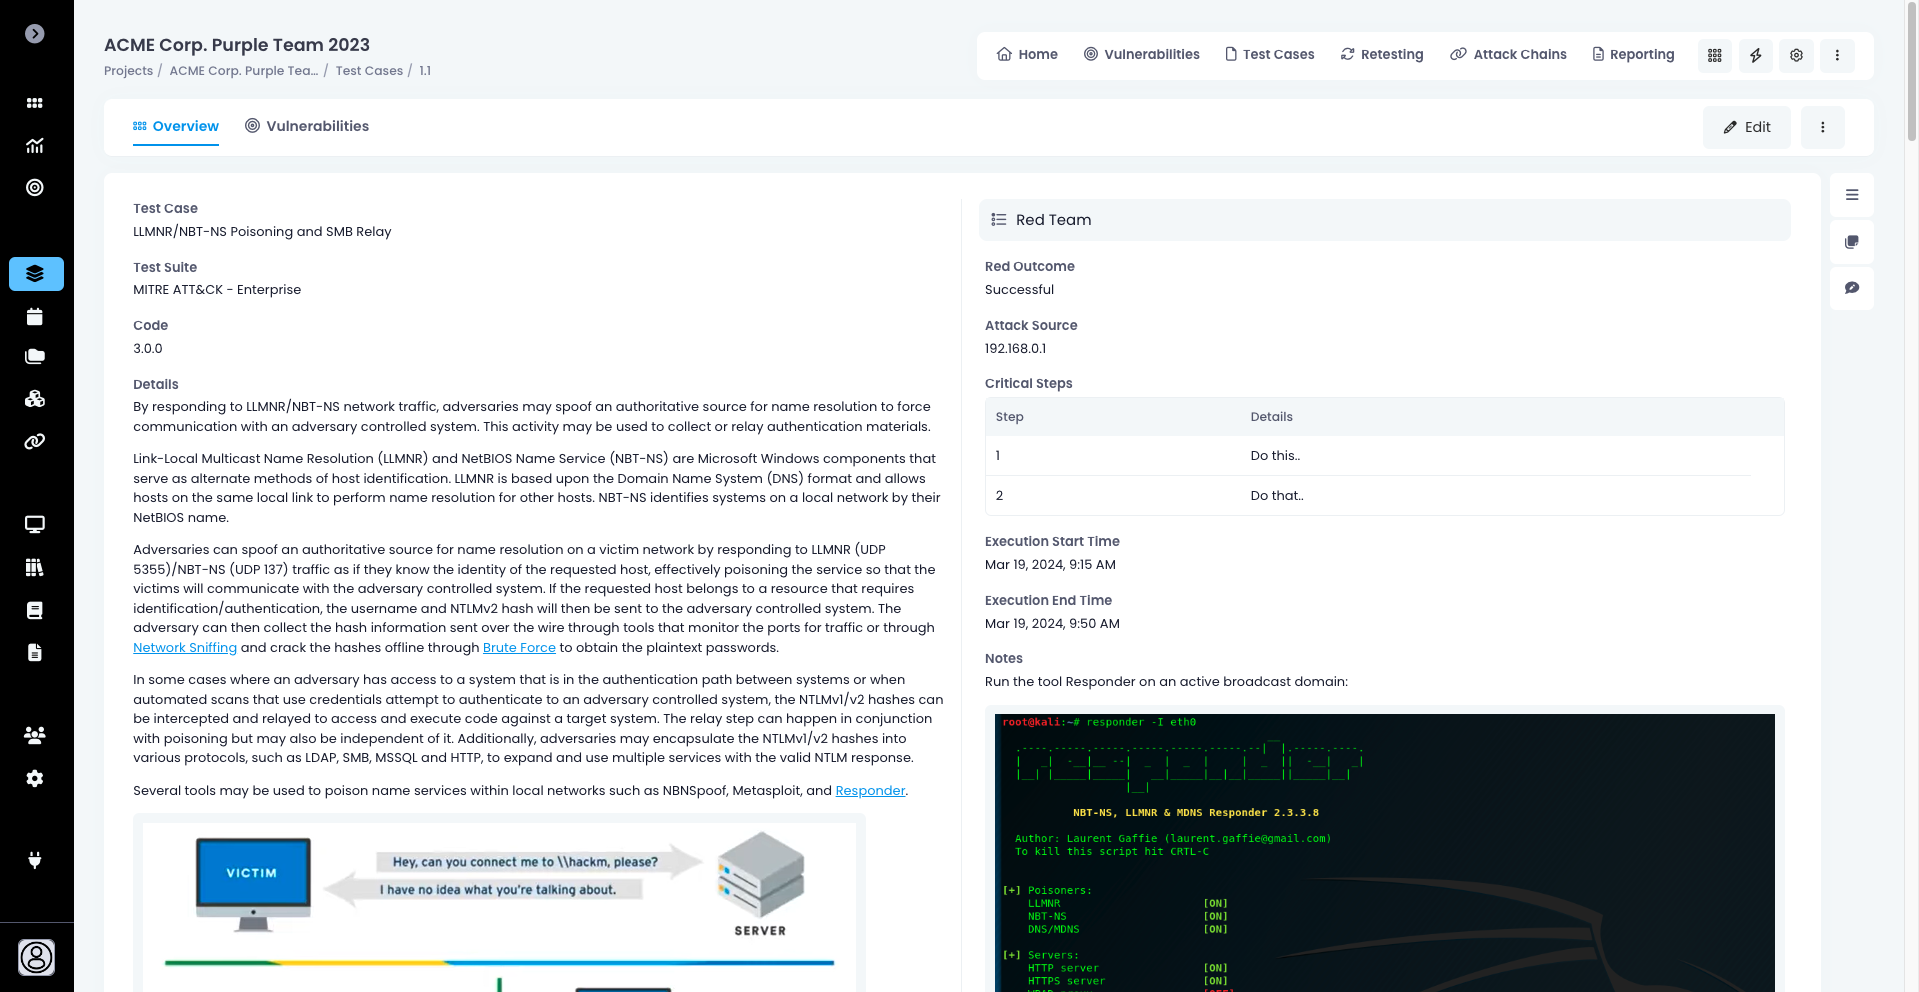Open the three-dot menu in top navigation

(x=1837, y=56)
